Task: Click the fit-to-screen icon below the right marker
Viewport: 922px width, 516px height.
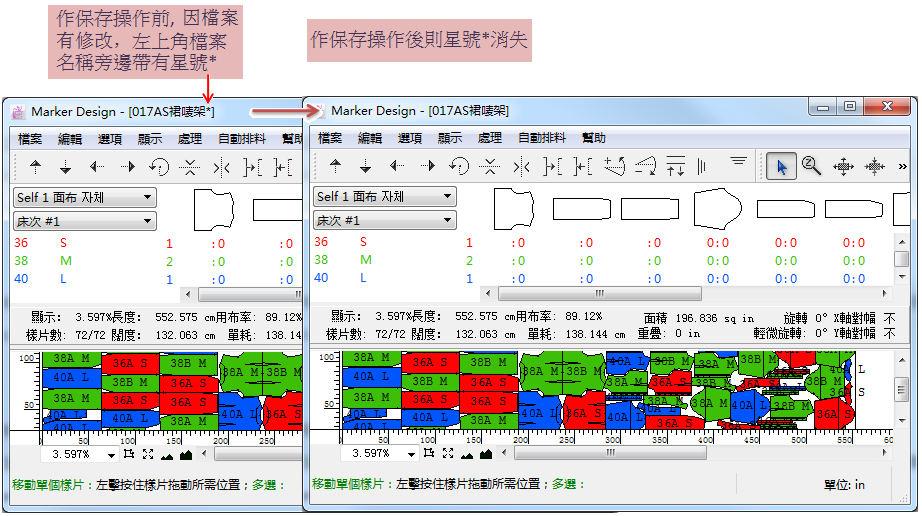Action: (x=447, y=454)
